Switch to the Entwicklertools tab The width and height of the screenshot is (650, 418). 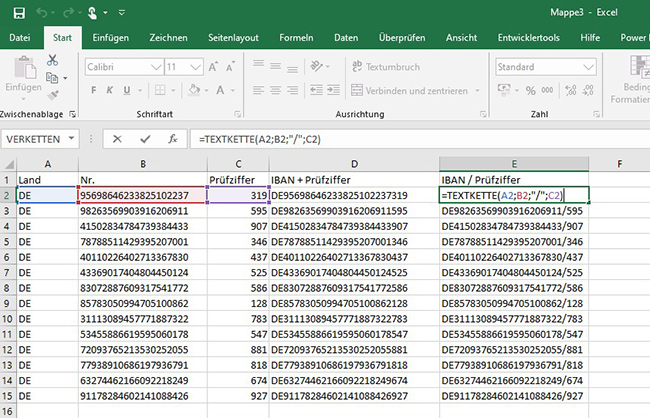pos(529,38)
